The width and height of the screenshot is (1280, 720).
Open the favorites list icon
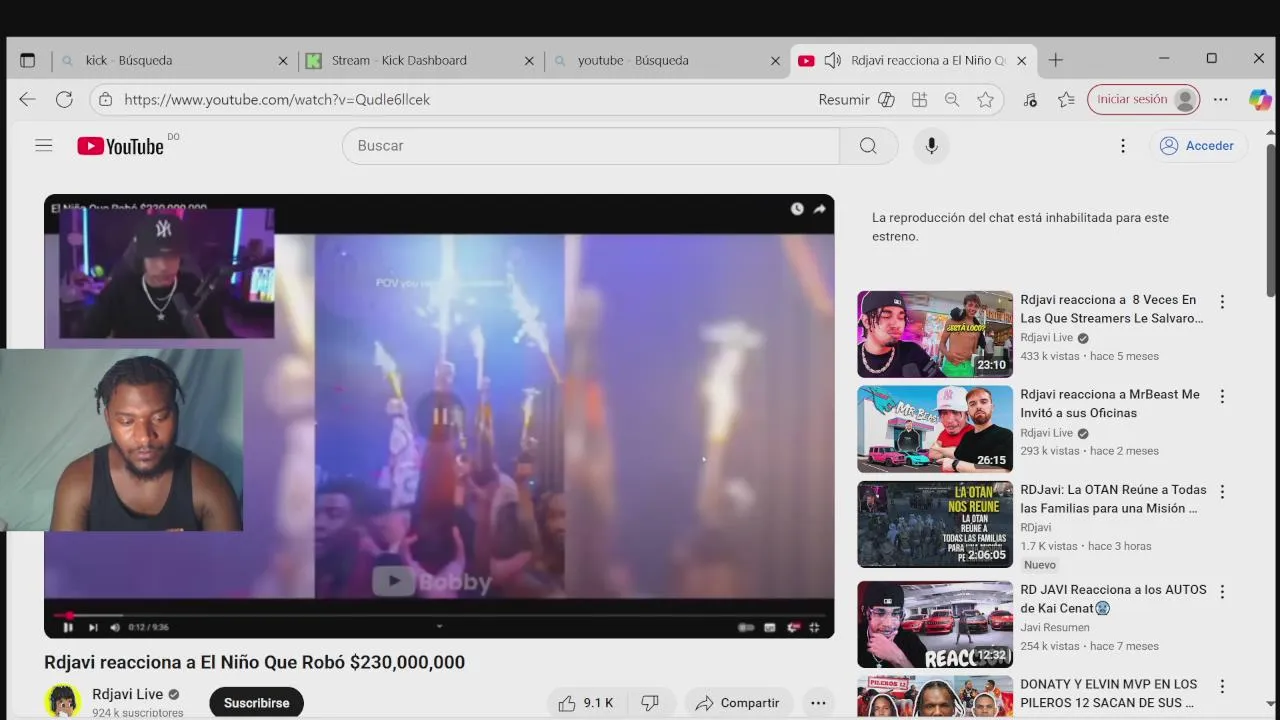click(1066, 100)
